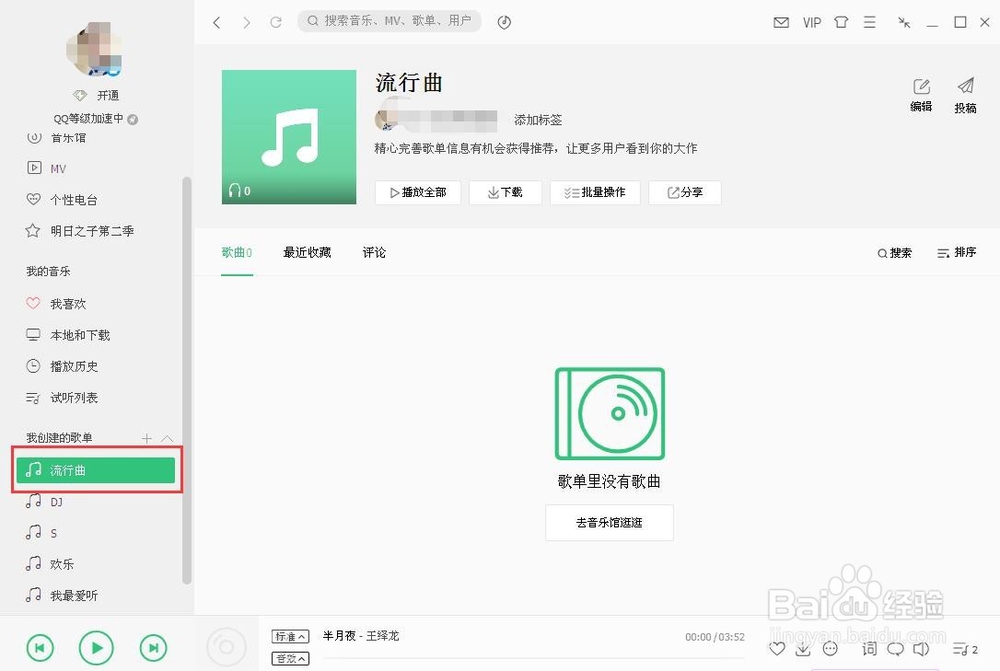Click 播放全部 play all button
Viewport: 1000px width, 671px height.
tap(418, 193)
